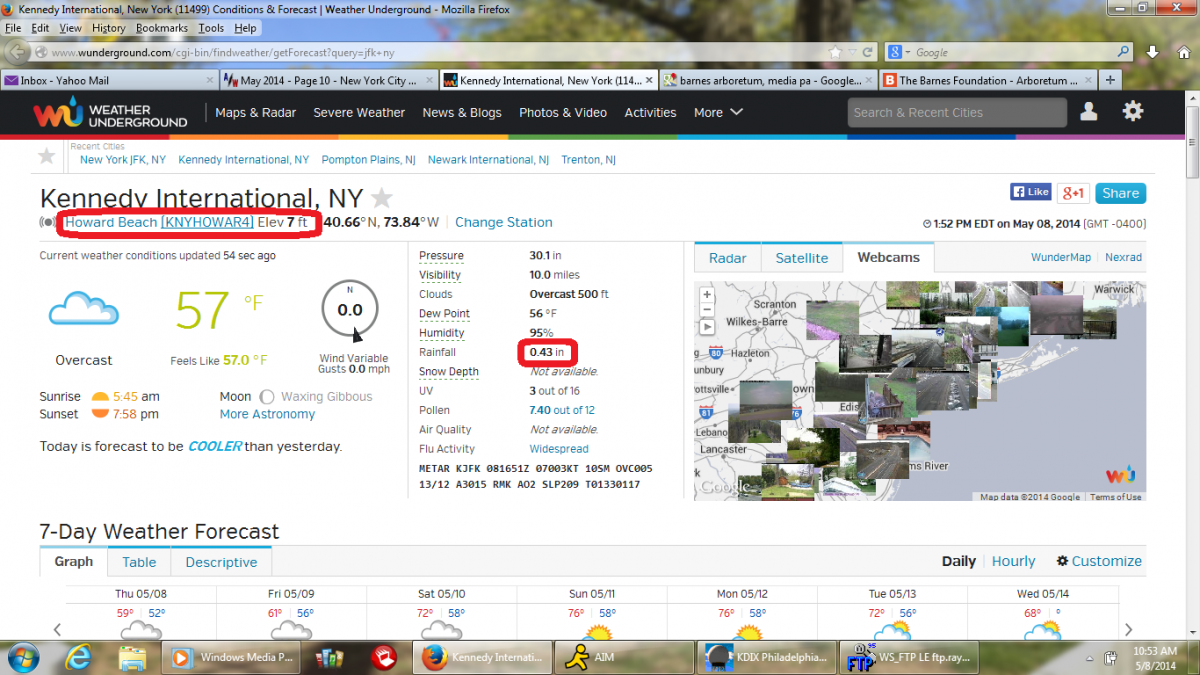Click the Change Station link
The height and width of the screenshot is (675, 1200).
[x=503, y=222]
